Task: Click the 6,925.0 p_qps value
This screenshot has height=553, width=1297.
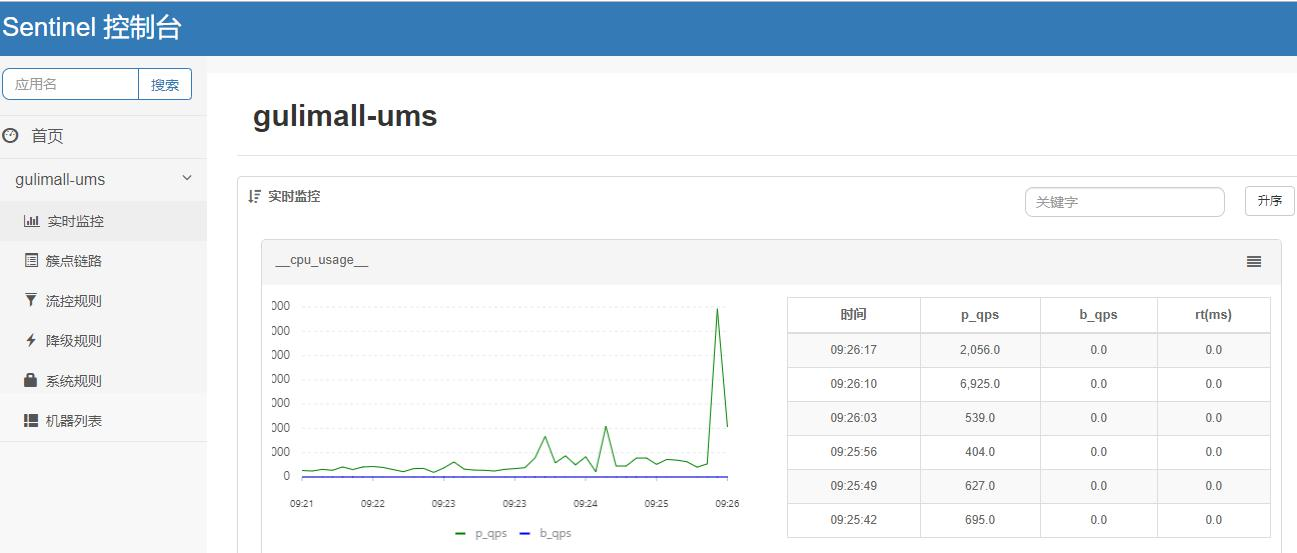Action: coord(980,384)
